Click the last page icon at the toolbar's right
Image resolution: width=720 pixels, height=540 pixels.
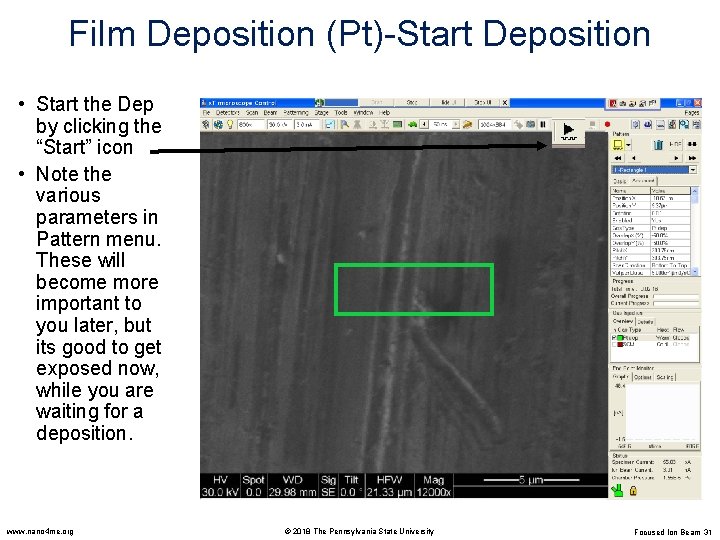tap(696, 124)
